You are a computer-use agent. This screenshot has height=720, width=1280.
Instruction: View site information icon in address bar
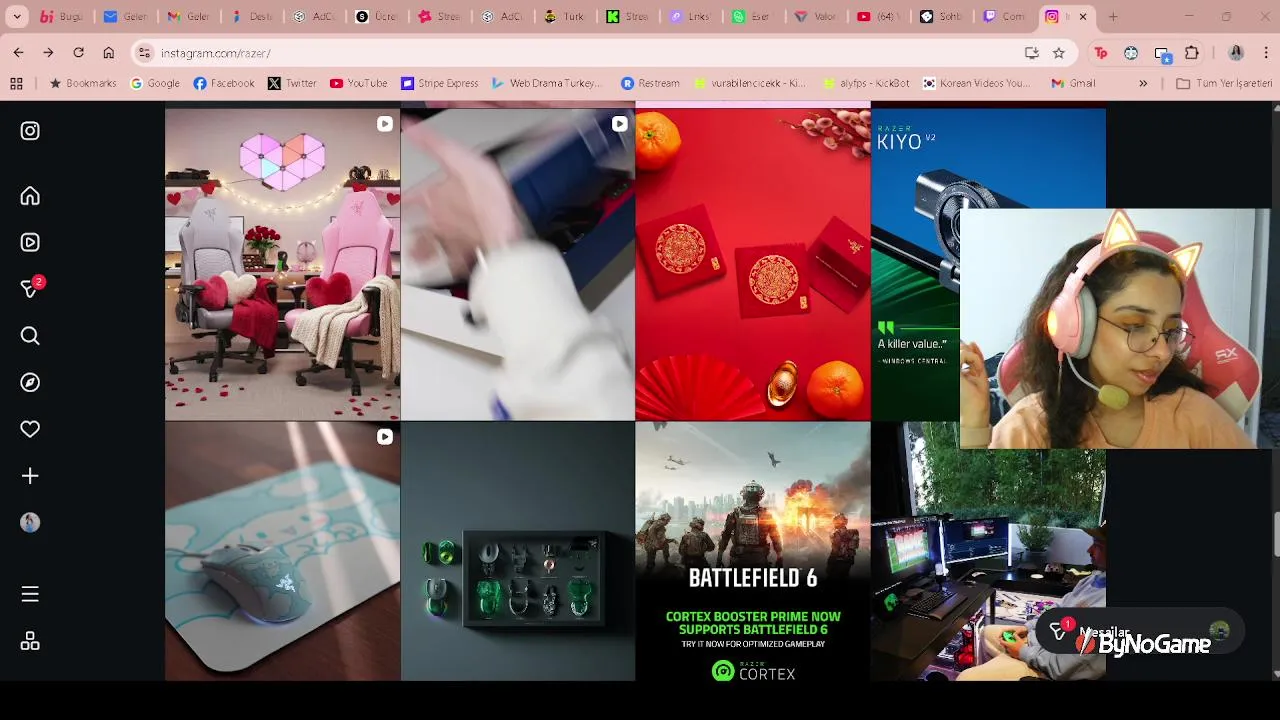(144, 53)
